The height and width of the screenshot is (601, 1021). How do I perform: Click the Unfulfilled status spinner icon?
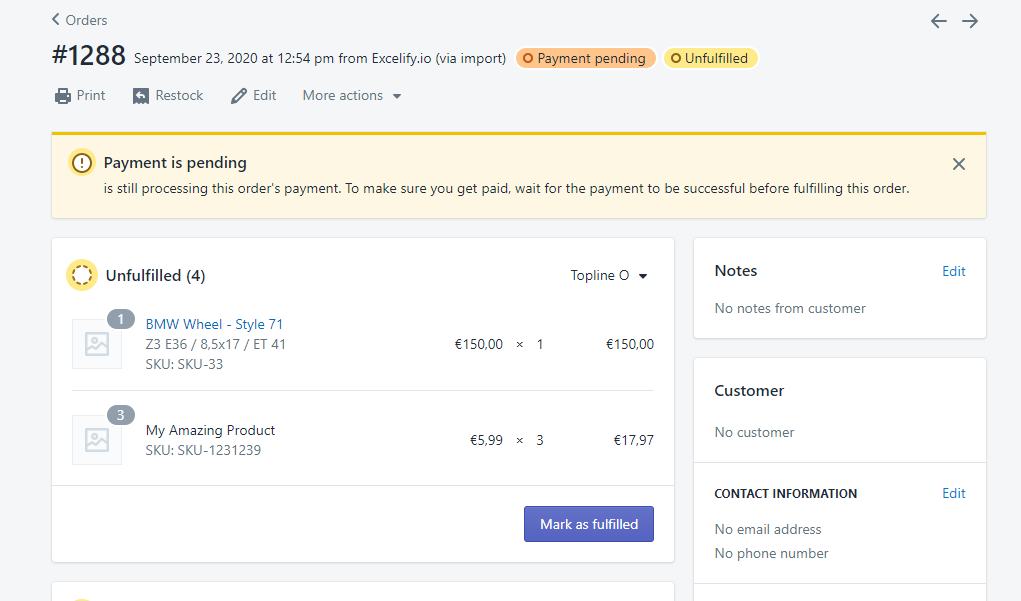(81, 274)
